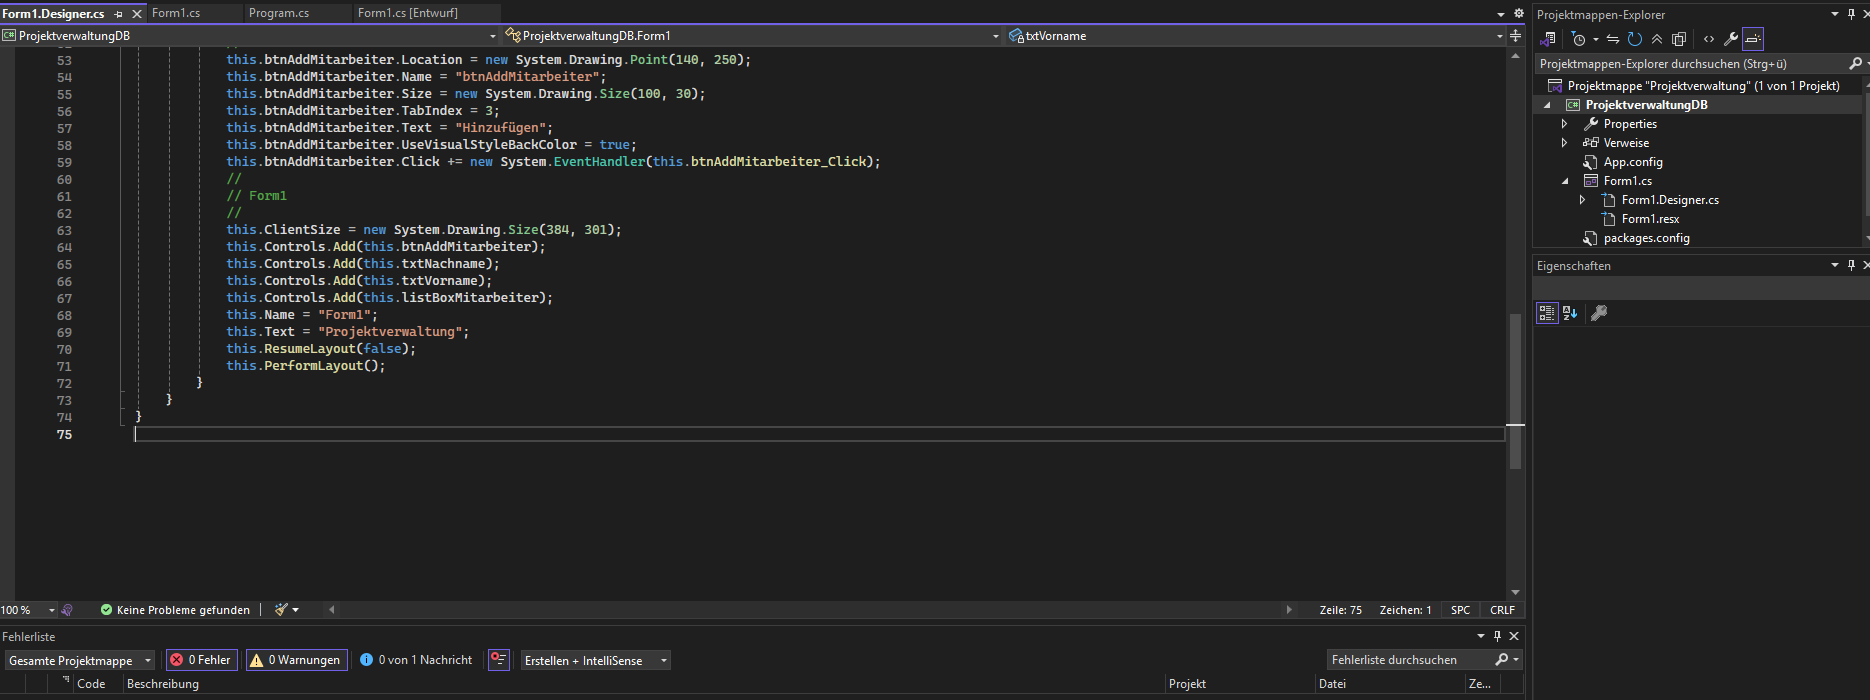The width and height of the screenshot is (1870, 700).
Task: Toggle the 0 von 1 Nachricht filter
Action: click(x=416, y=660)
